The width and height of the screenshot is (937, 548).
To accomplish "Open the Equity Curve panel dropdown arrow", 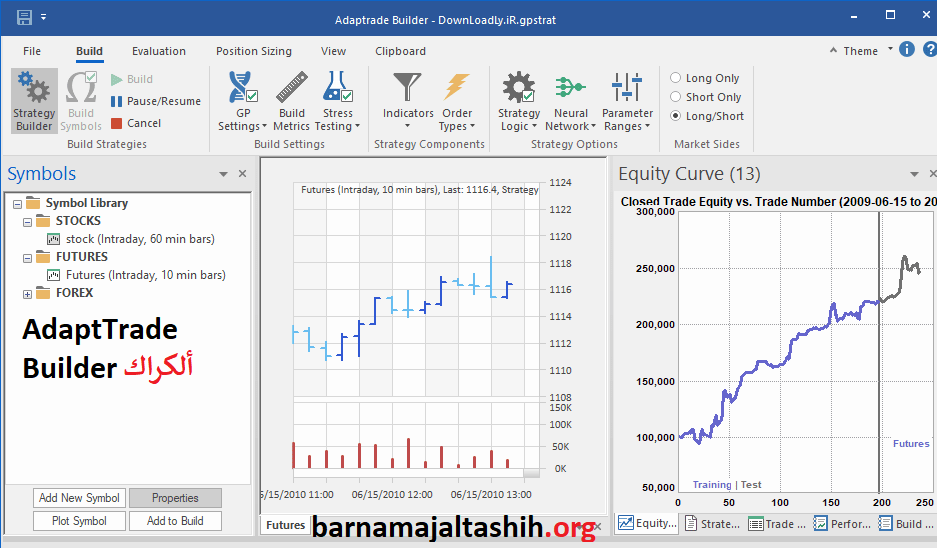I will point(914,174).
